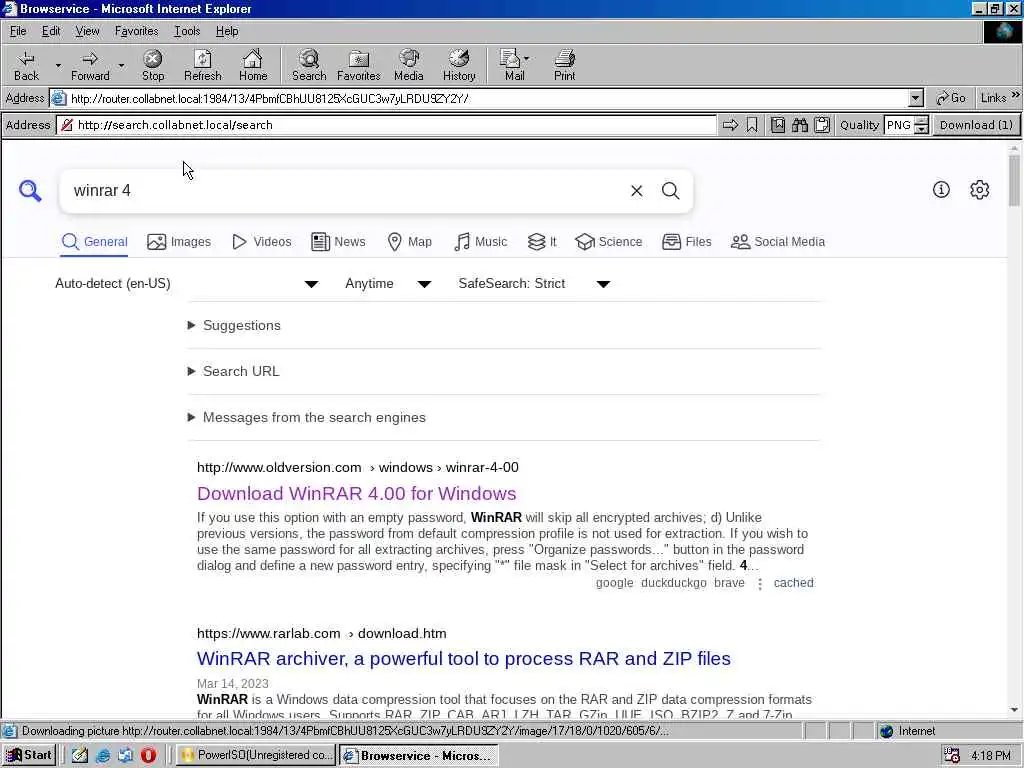
Task: Open the Anytime time range dropdown
Action: pos(388,283)
